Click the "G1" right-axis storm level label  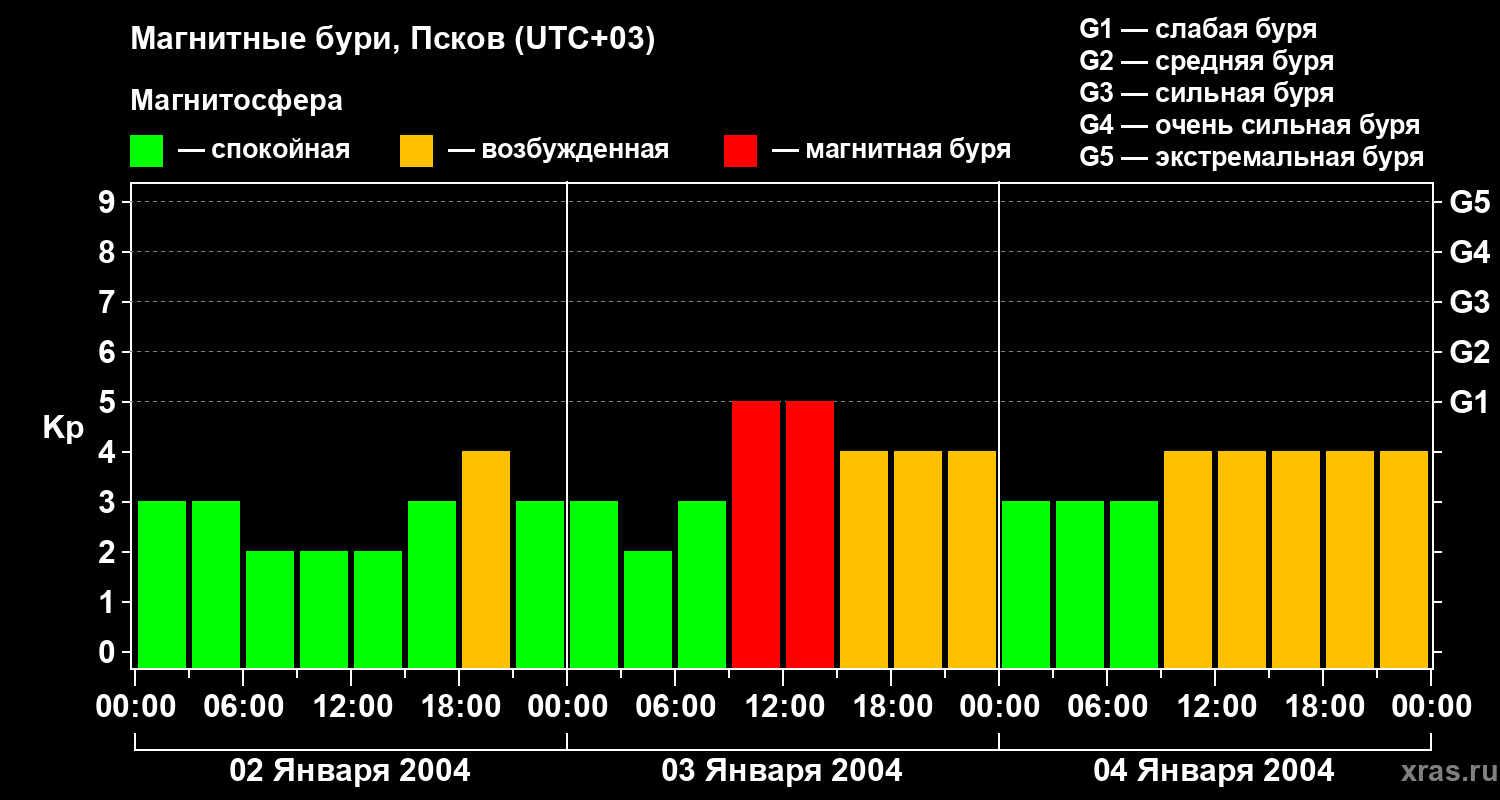click(1469, 402)
